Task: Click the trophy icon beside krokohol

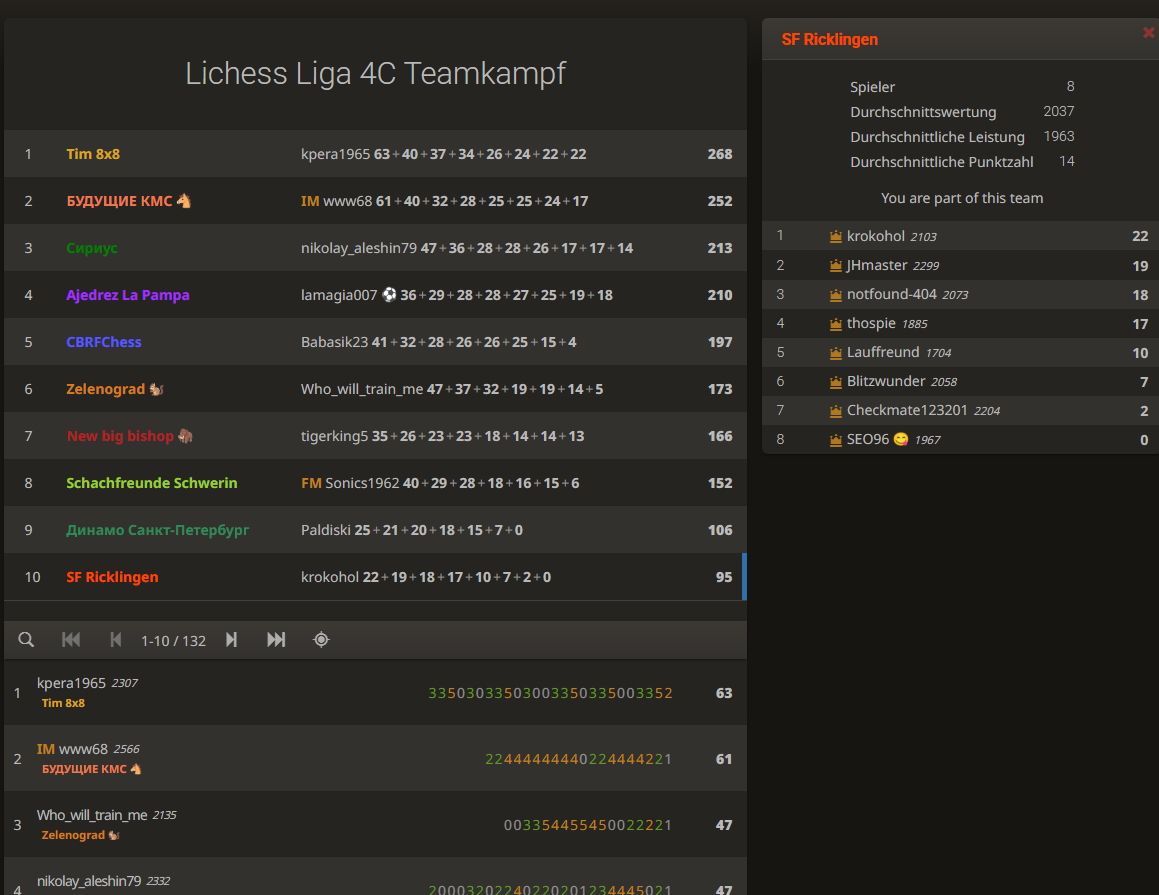Action: tap(835, 235)
